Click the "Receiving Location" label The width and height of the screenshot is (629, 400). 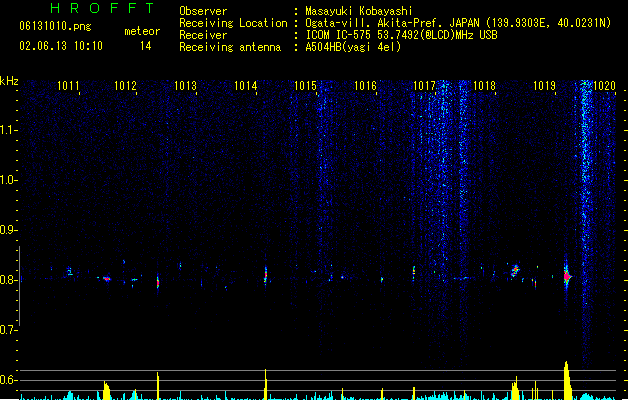233,23
